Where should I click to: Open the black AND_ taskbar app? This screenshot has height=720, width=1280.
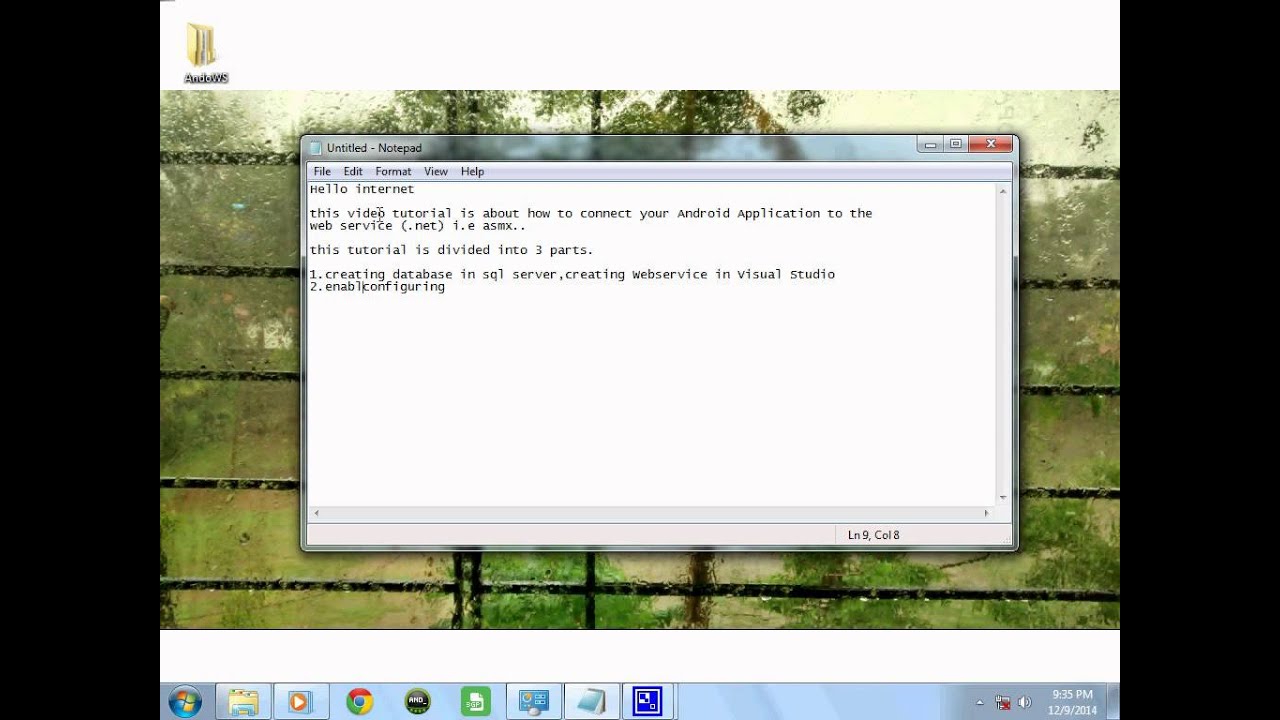click(417, 702)
